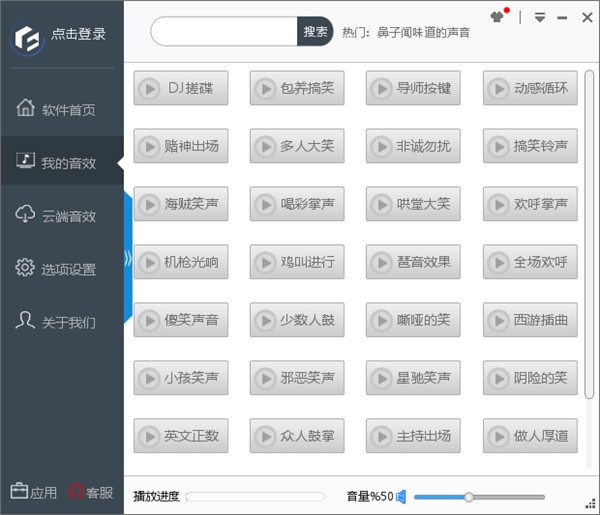Play the 星驰笑声 sound effect

pos(413,378)
